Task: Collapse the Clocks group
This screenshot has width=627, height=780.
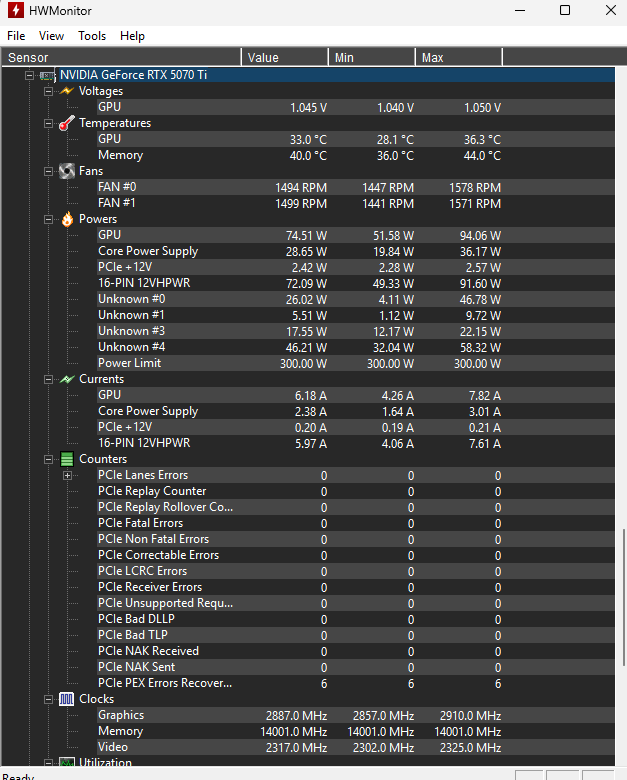Action: (x=48, y=699)
